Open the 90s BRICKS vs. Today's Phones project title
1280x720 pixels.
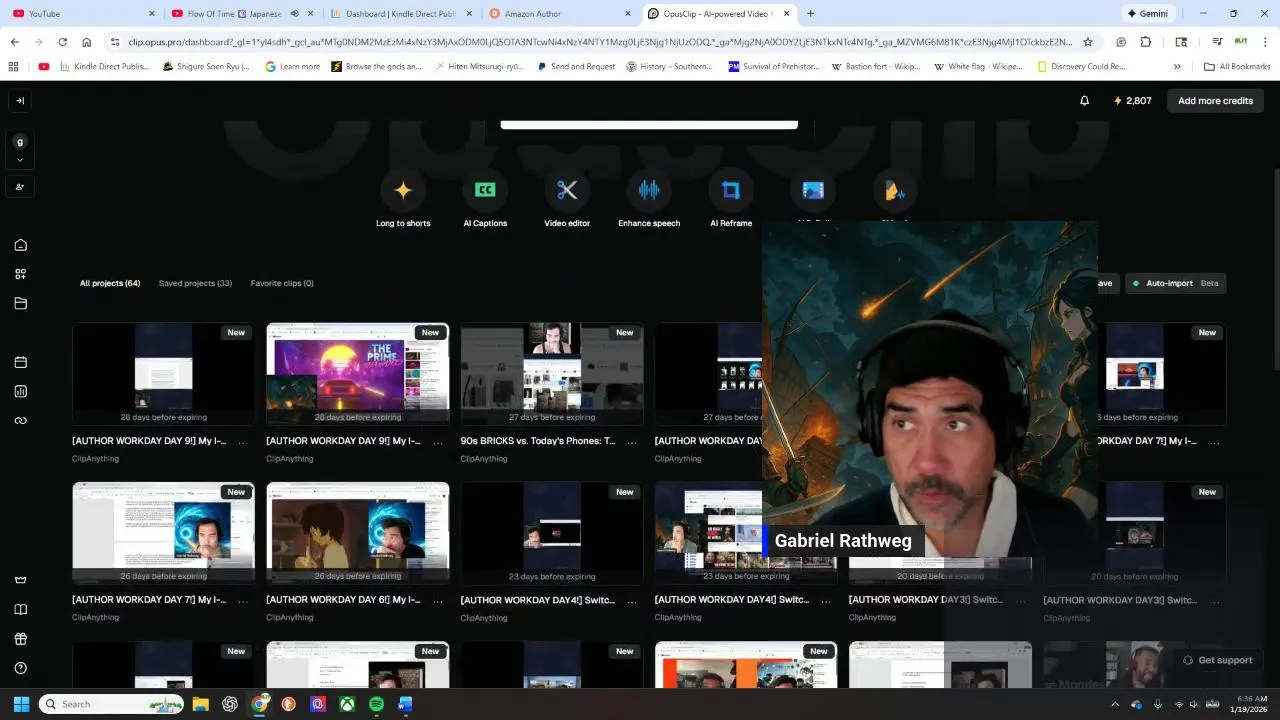[538, 441]
